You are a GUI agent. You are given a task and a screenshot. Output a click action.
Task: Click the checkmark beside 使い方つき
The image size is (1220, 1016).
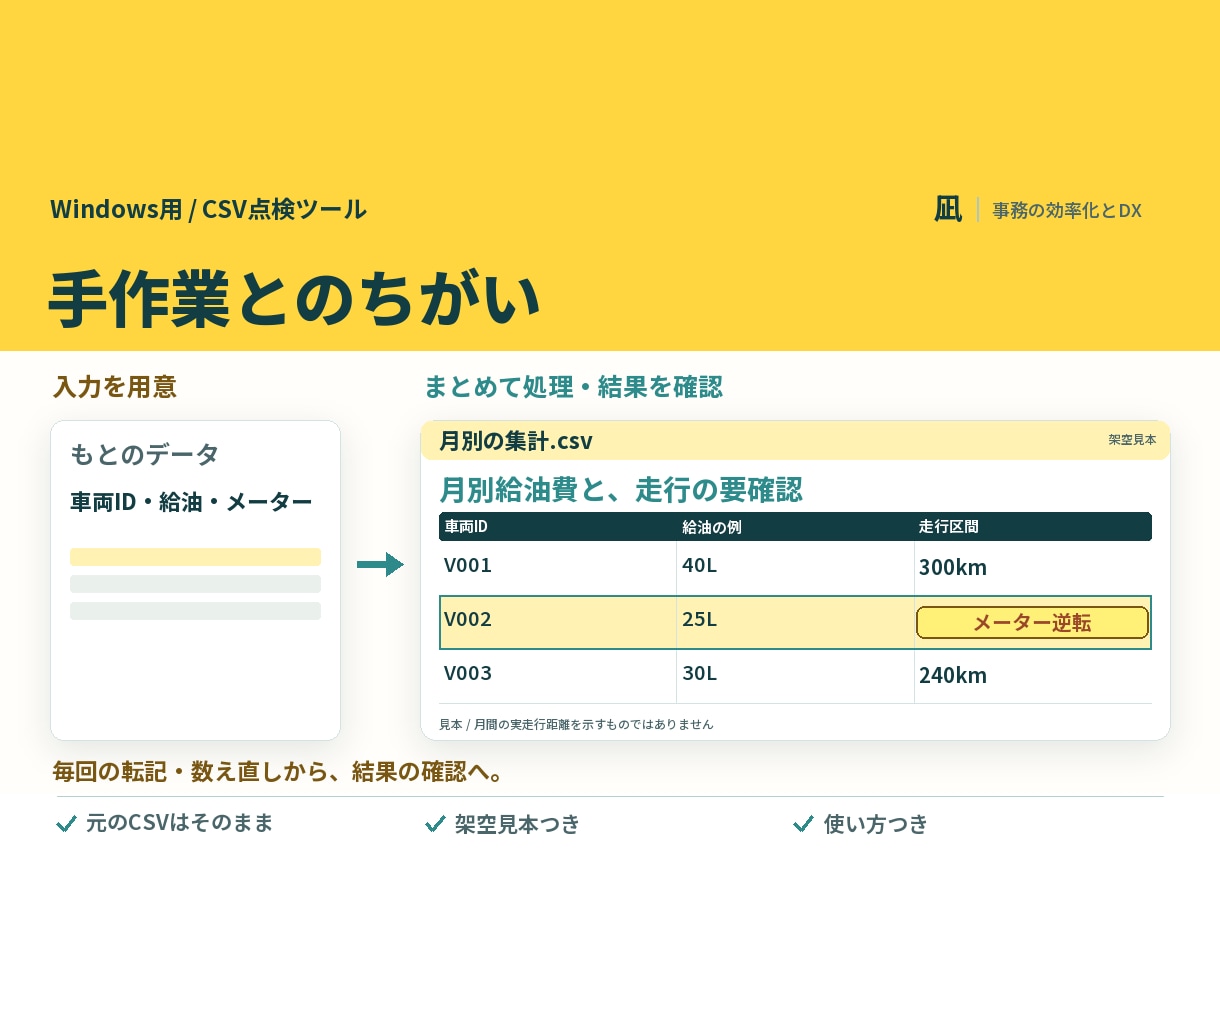(x=803, y=824)
